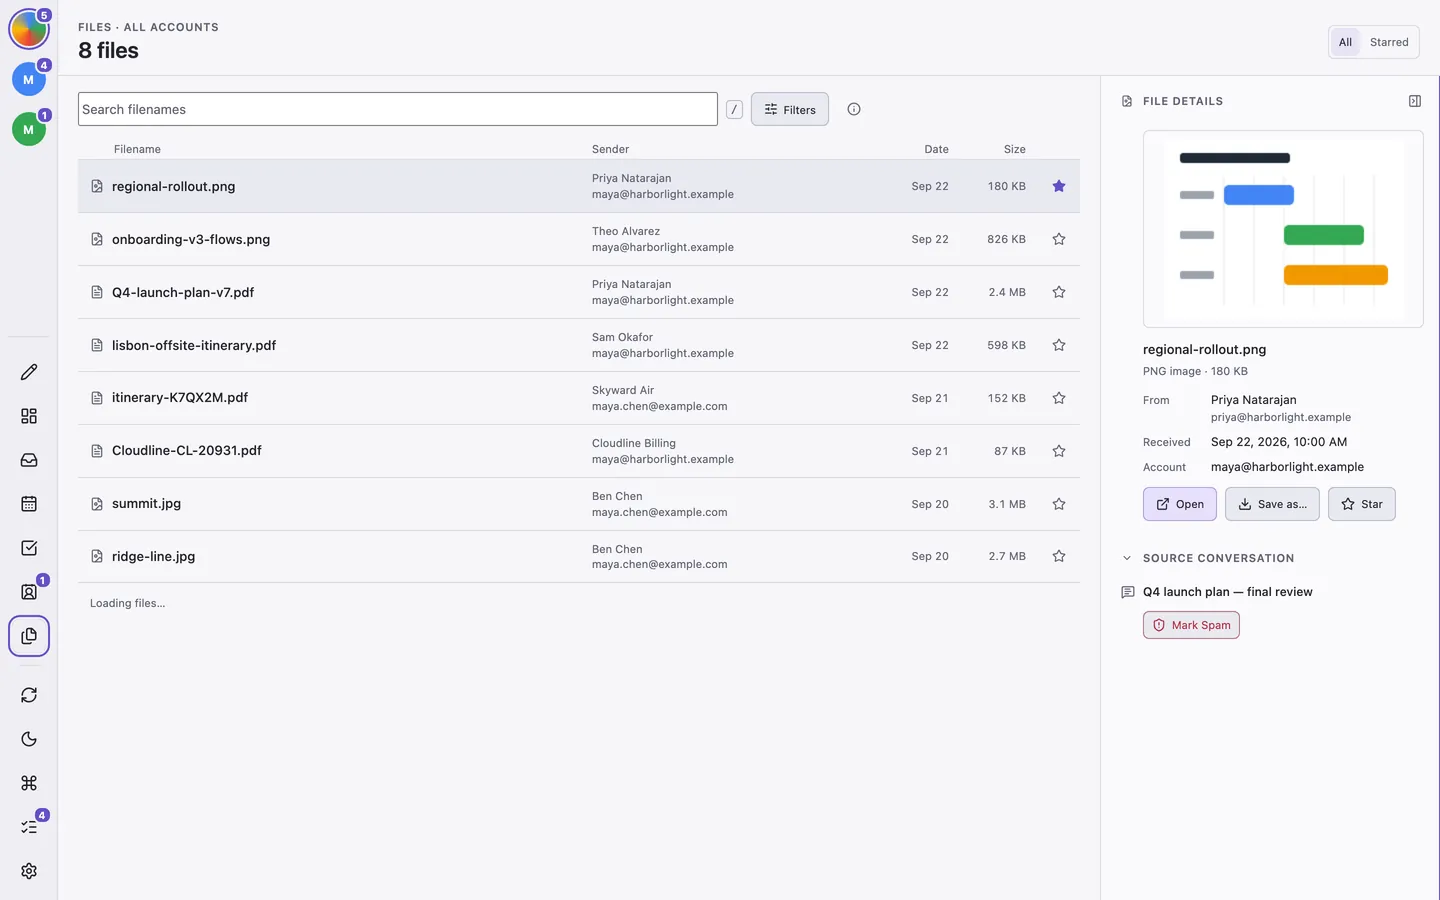Star the lisbon-offsite-itinerary.pdf row
The height and width of the screenshot is (900, 1440).
pos(1059,345)
